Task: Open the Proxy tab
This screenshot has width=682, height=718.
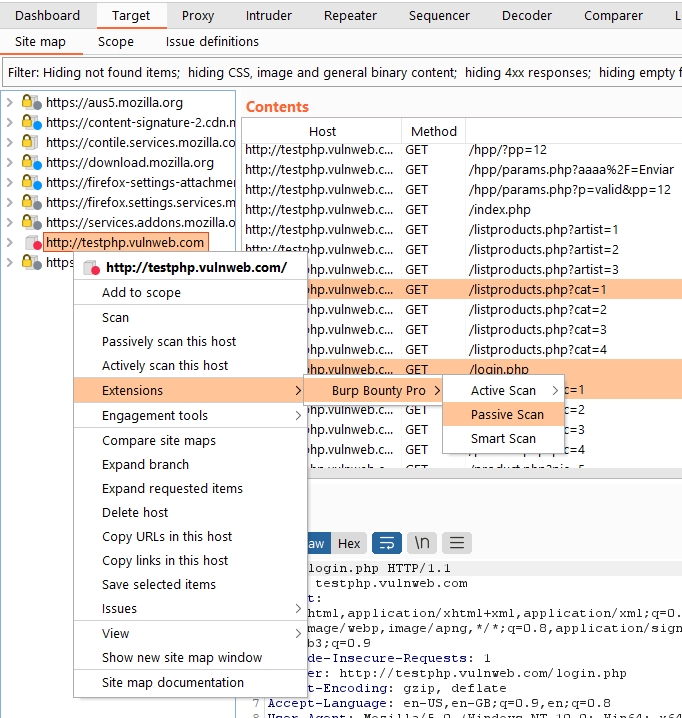Action: [x=198, y=15]
